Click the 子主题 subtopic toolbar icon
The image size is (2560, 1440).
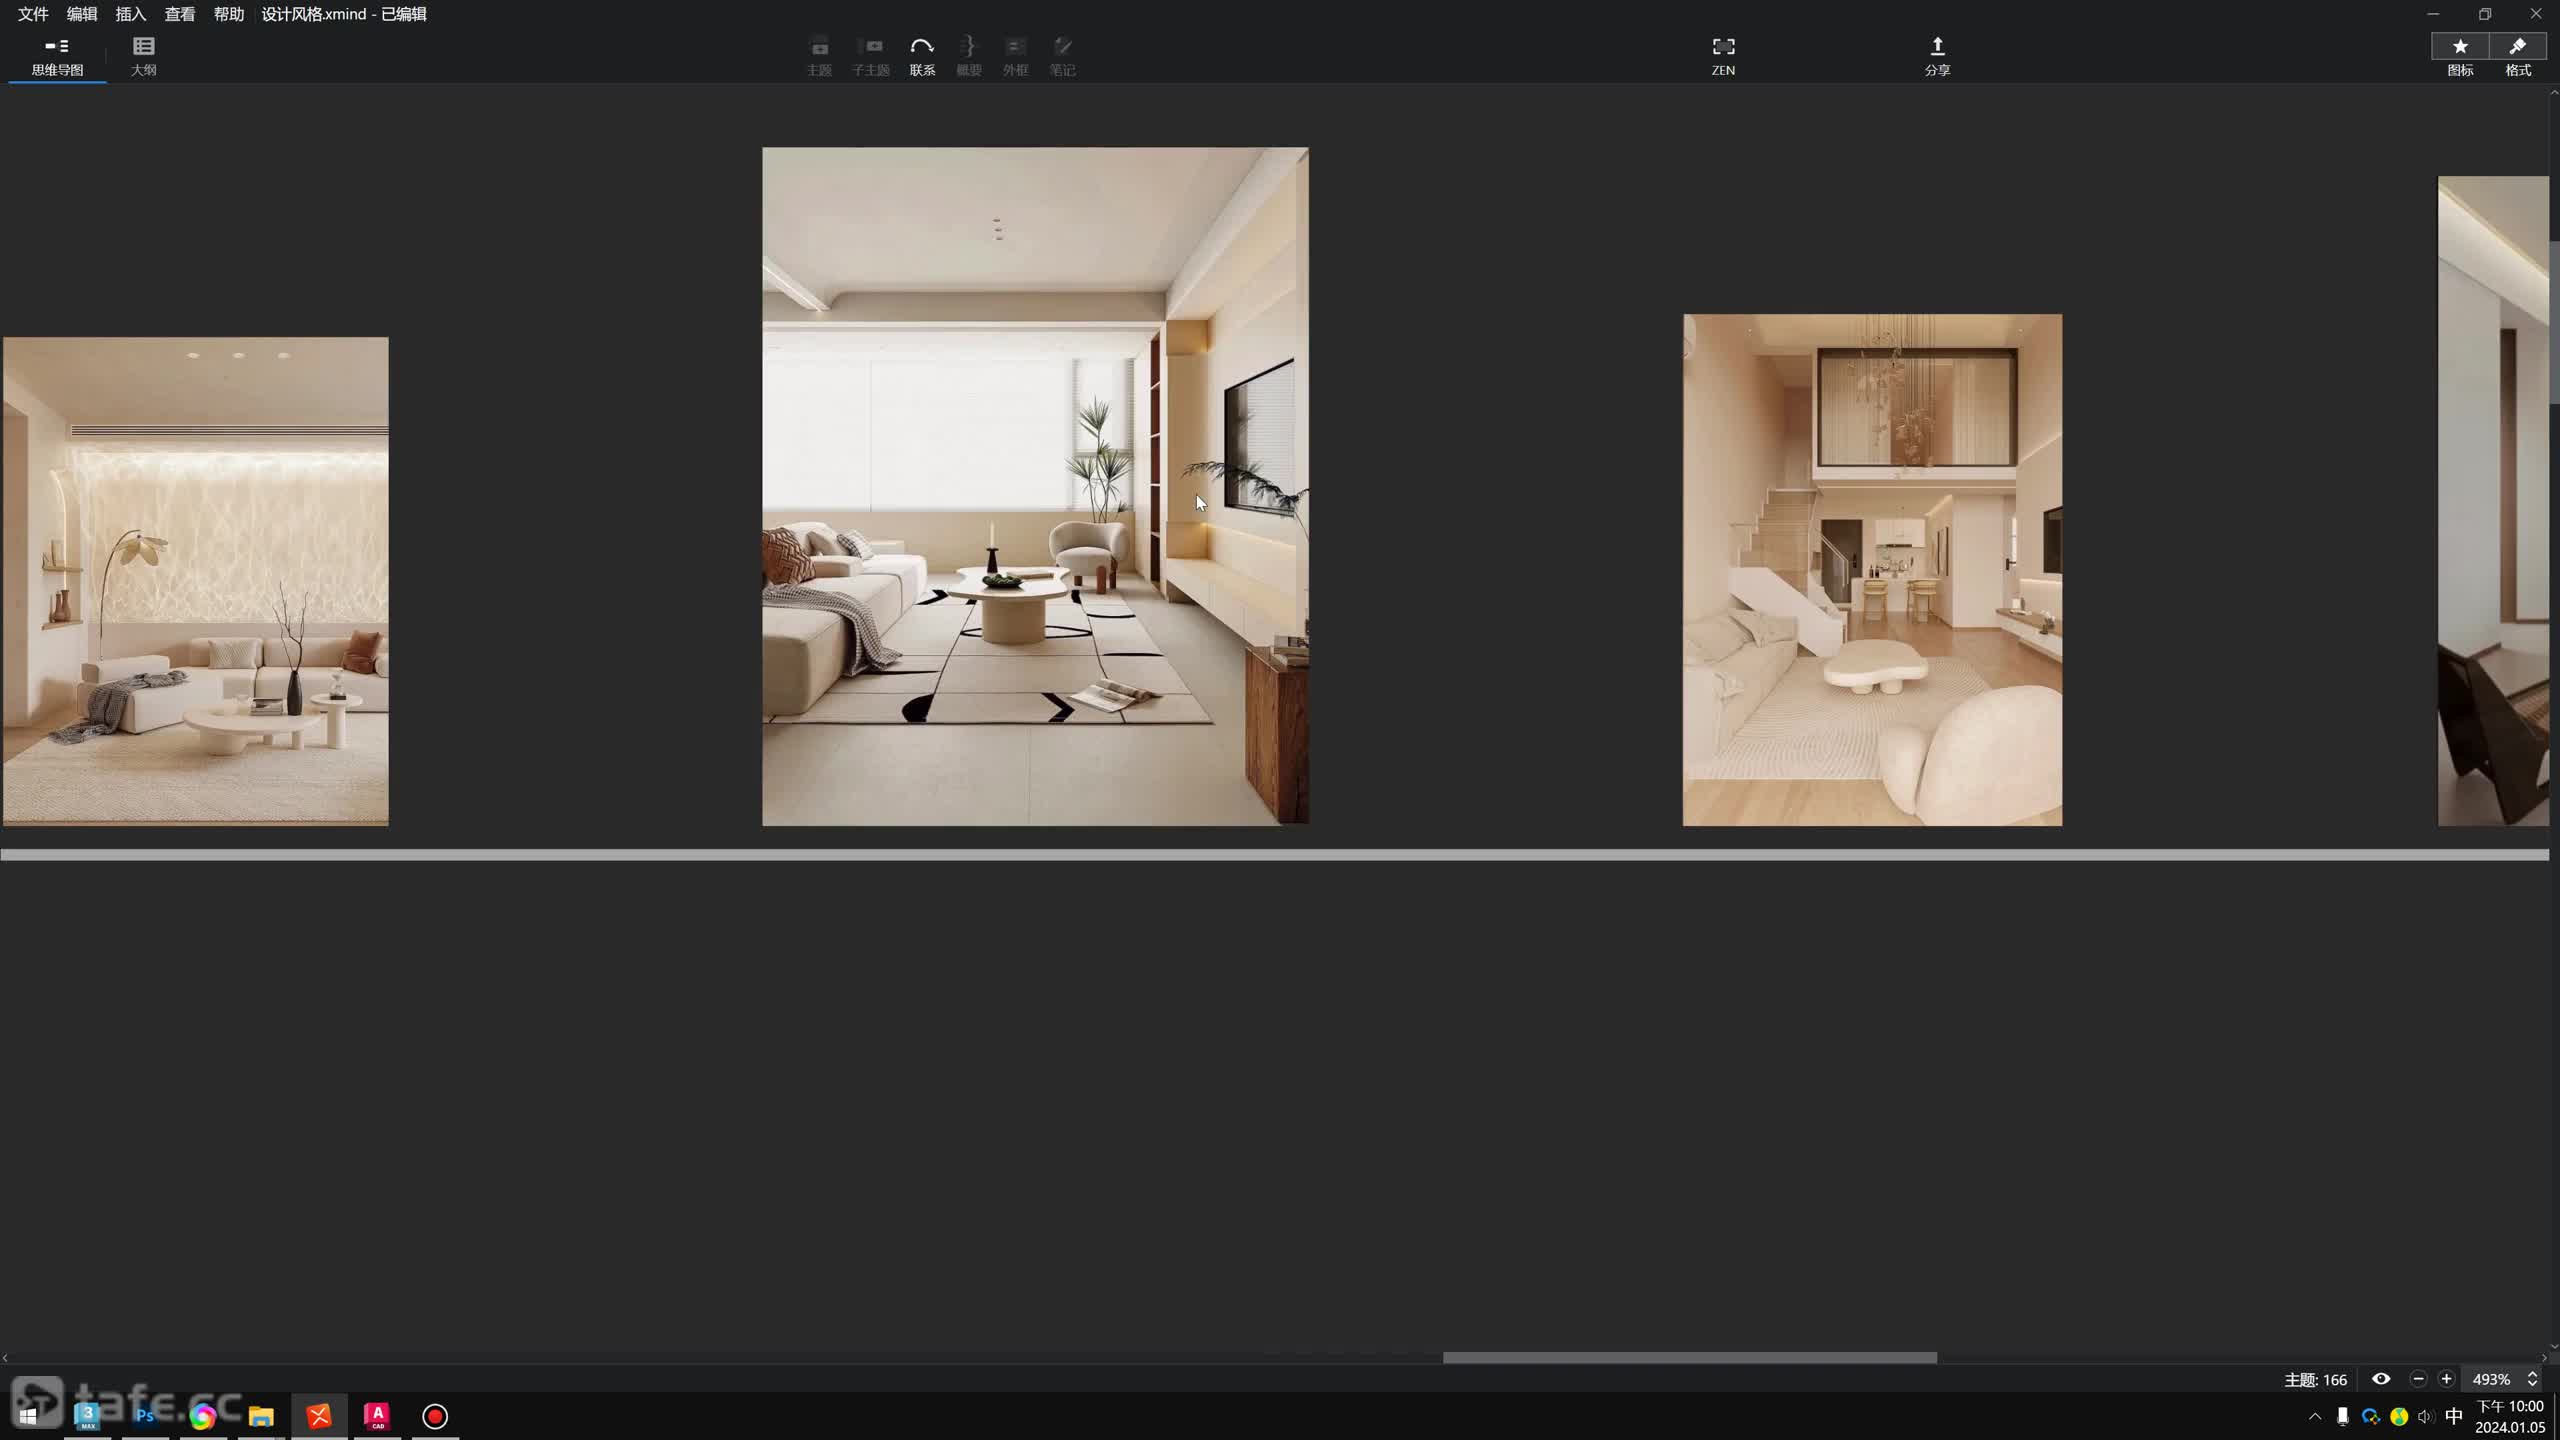871,57
